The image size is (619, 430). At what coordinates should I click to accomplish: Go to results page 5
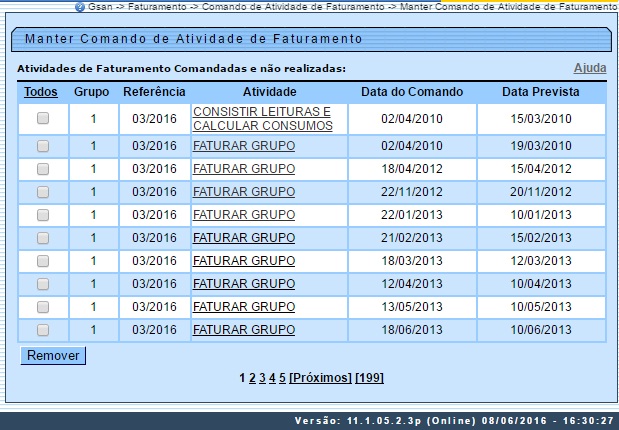click(x=282, y=378)
